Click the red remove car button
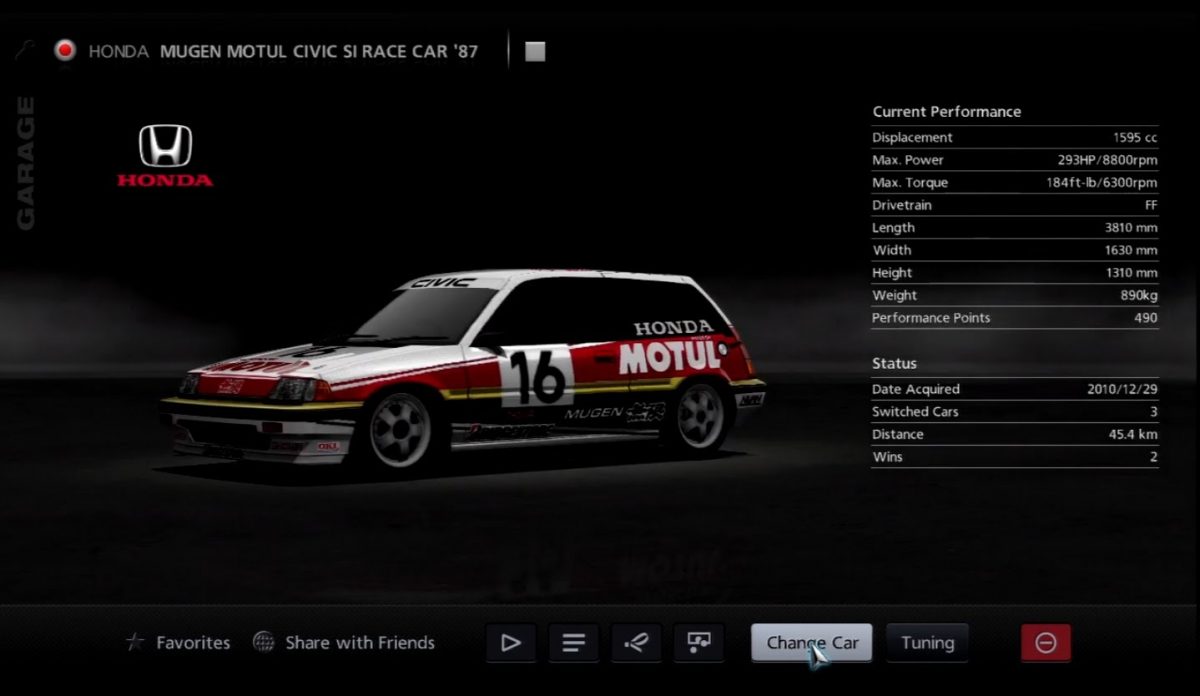Screen dimensions: 1200x696 coord(1045,643)
